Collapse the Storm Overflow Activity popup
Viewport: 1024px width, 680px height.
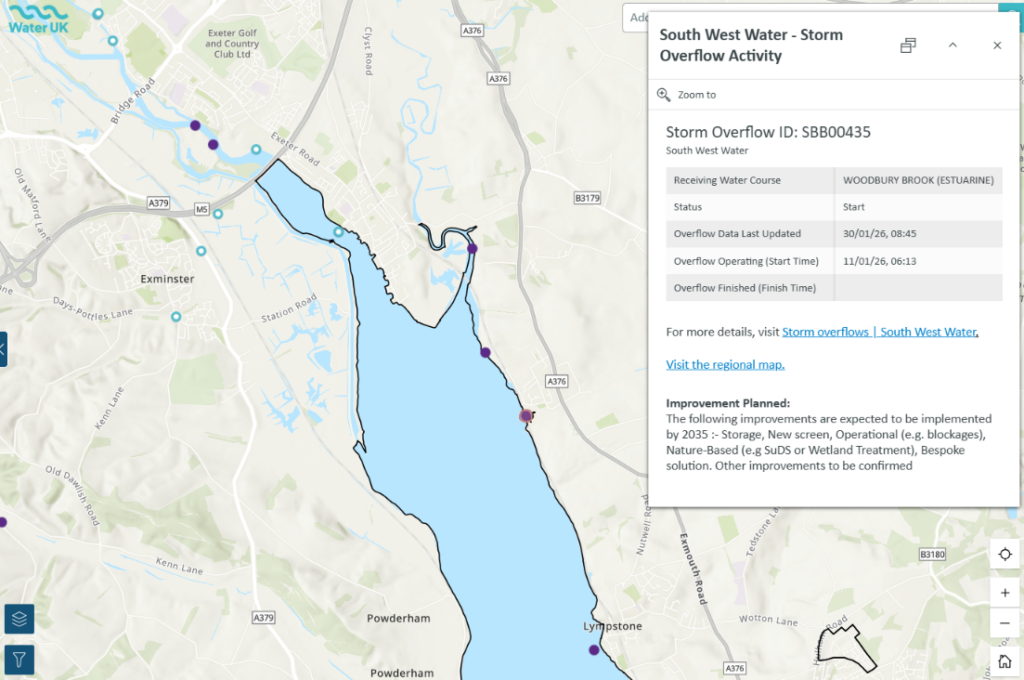coord(952,45)
